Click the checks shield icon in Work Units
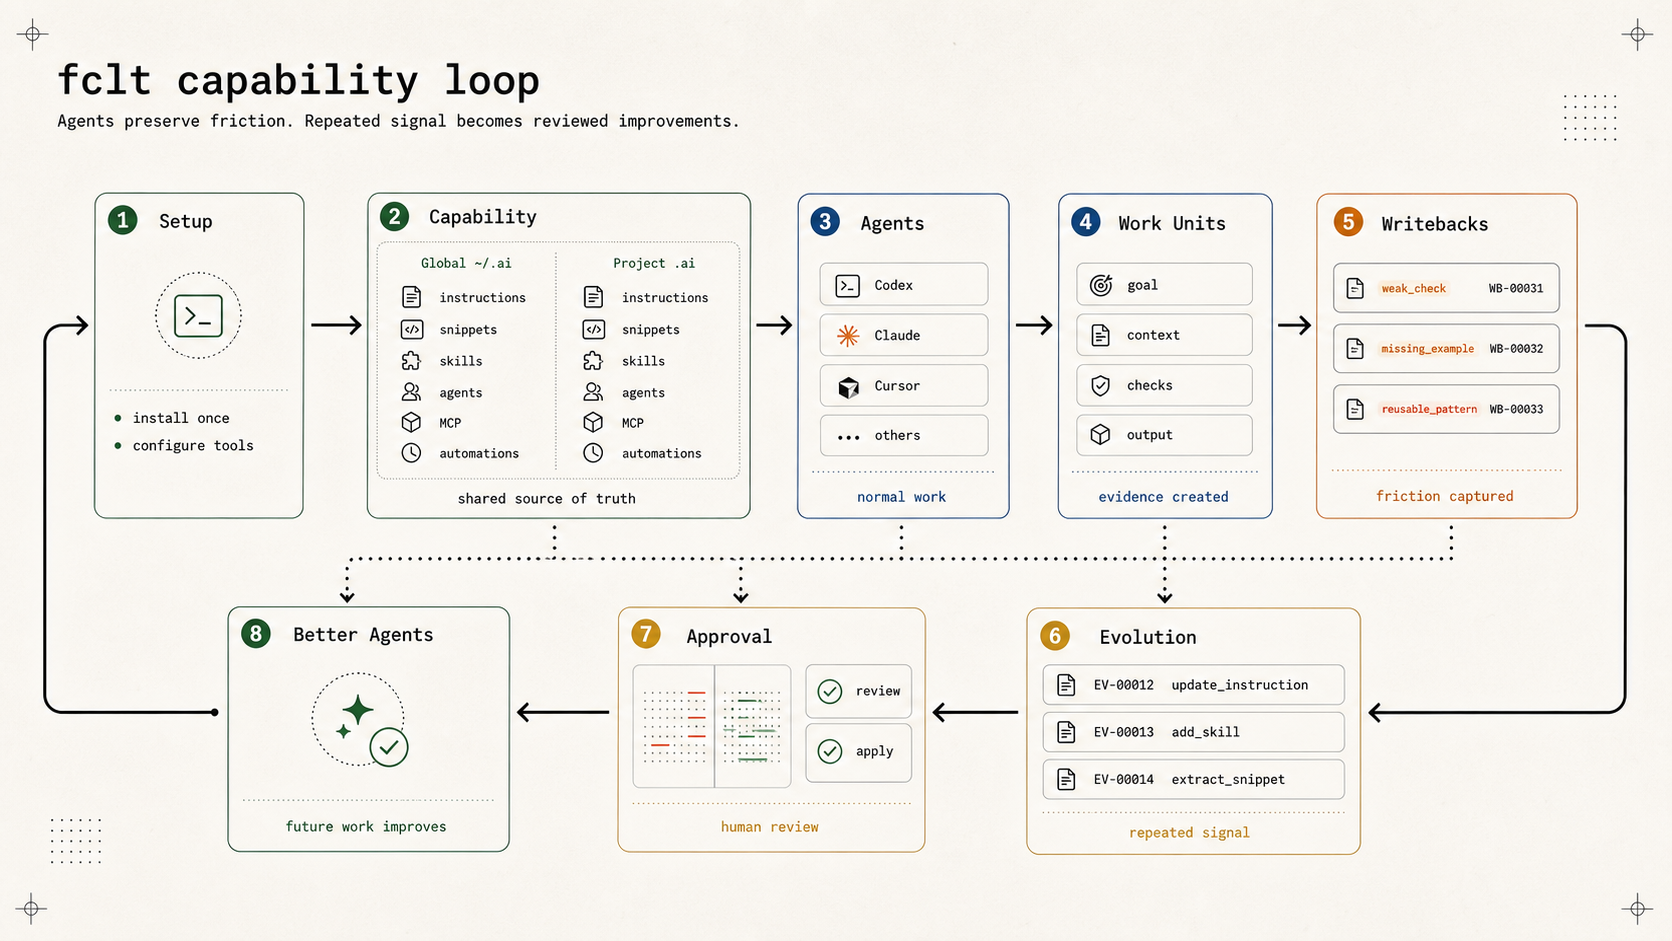Image resolution: width=1672 pixels, height=941 pixels. [x=1101, y=385]
